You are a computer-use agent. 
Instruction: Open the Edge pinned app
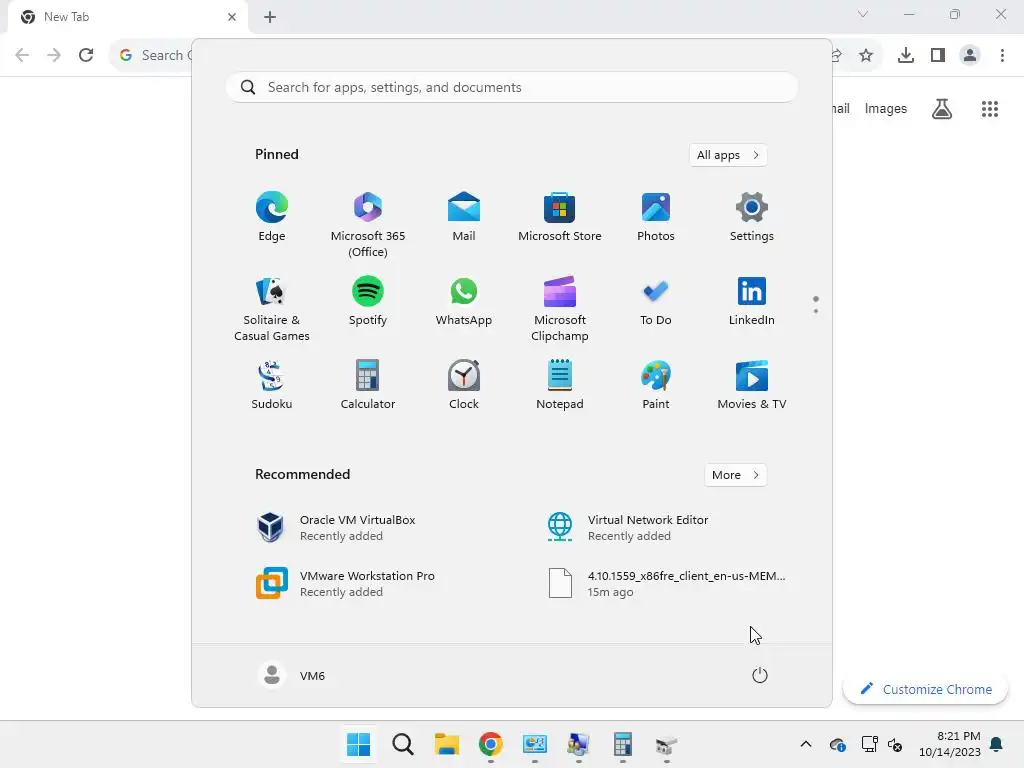[272, 216]
